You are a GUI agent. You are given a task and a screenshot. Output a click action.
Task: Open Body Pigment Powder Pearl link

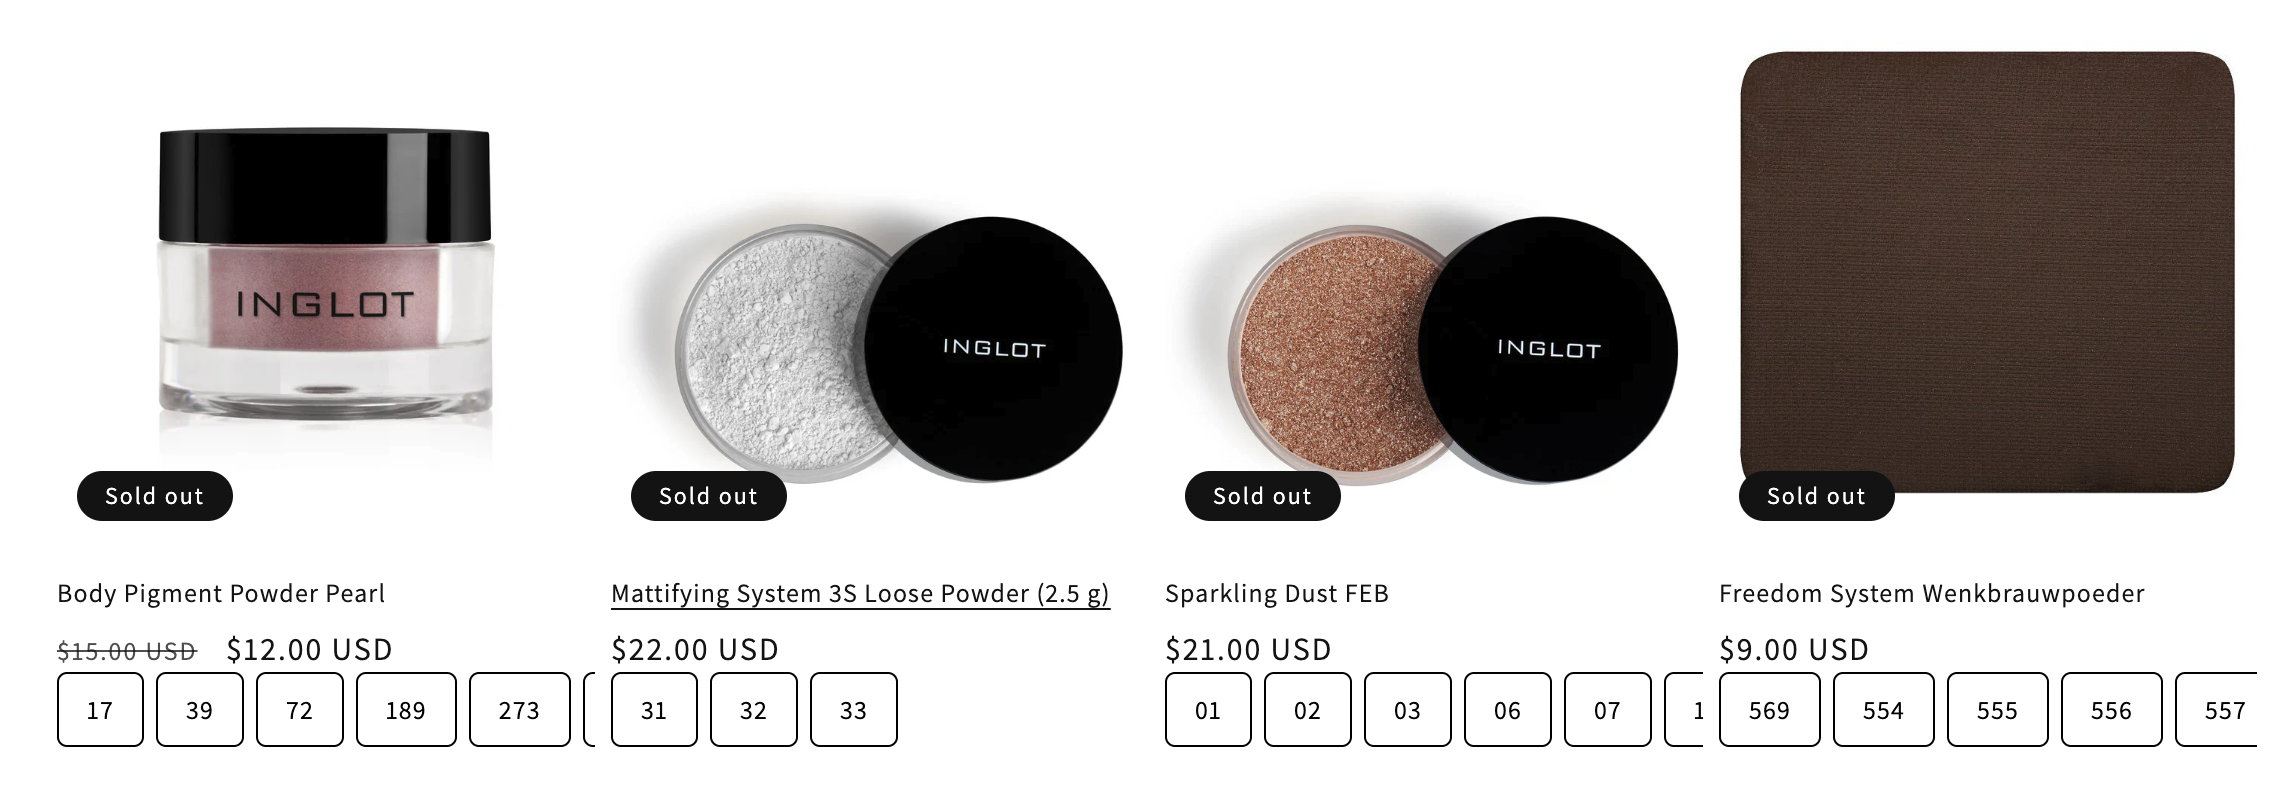pyautogui.click(x=221, y=593)
